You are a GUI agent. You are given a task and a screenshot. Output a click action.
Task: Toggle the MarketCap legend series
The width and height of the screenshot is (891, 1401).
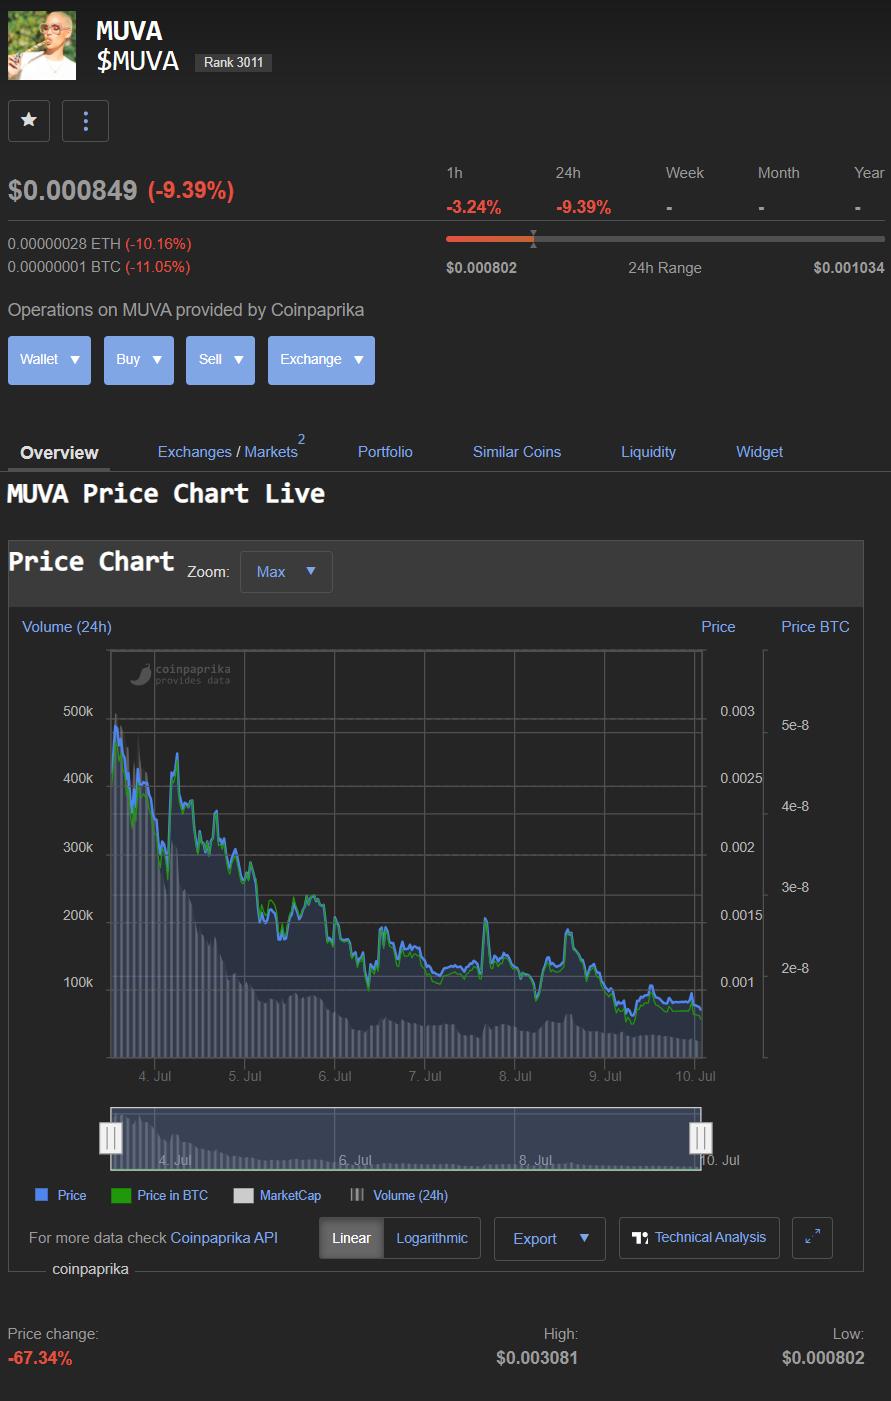(x=277, y=1195)
